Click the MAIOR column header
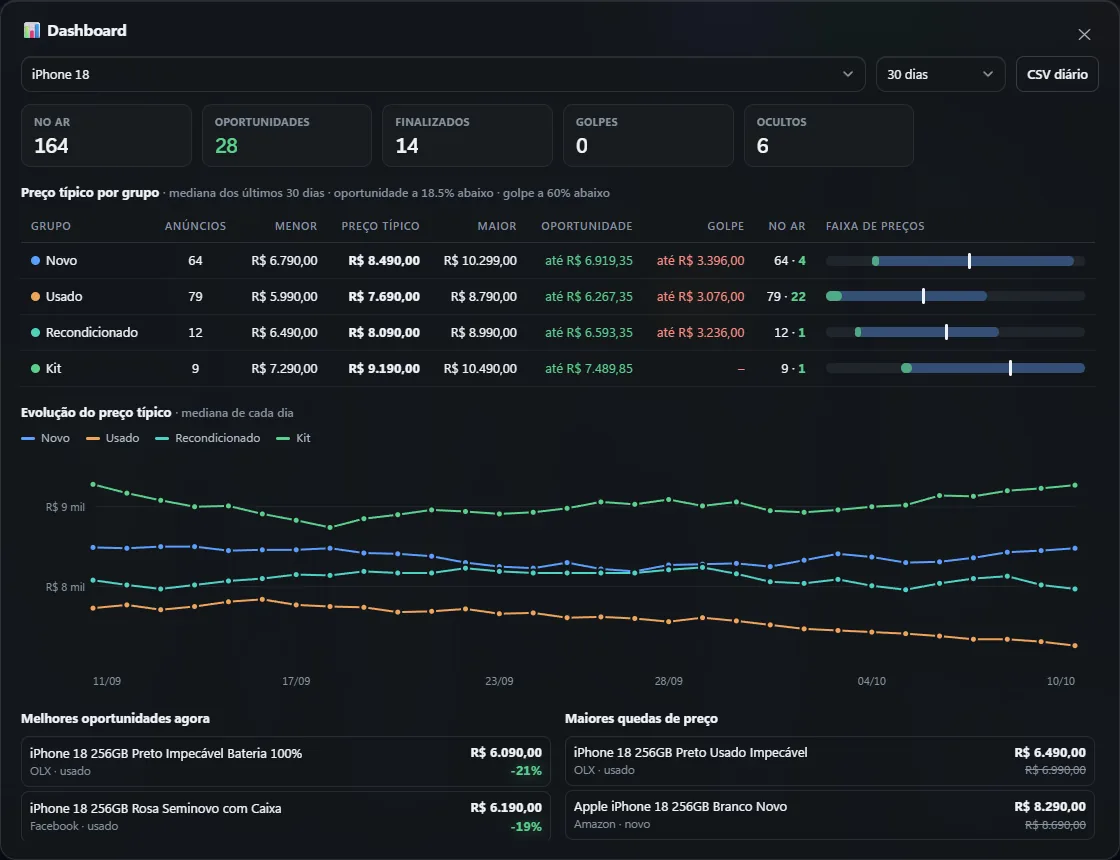This screenshot has height=860, width=1120. 496,226
